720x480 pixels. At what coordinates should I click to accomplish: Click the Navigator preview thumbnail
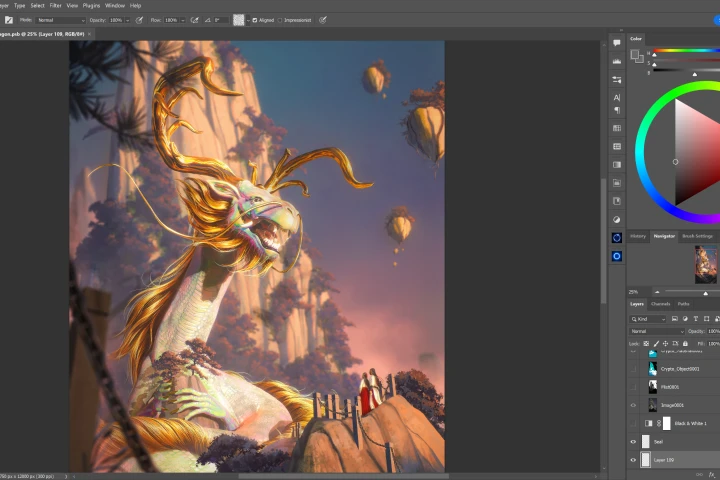[706, 265]
